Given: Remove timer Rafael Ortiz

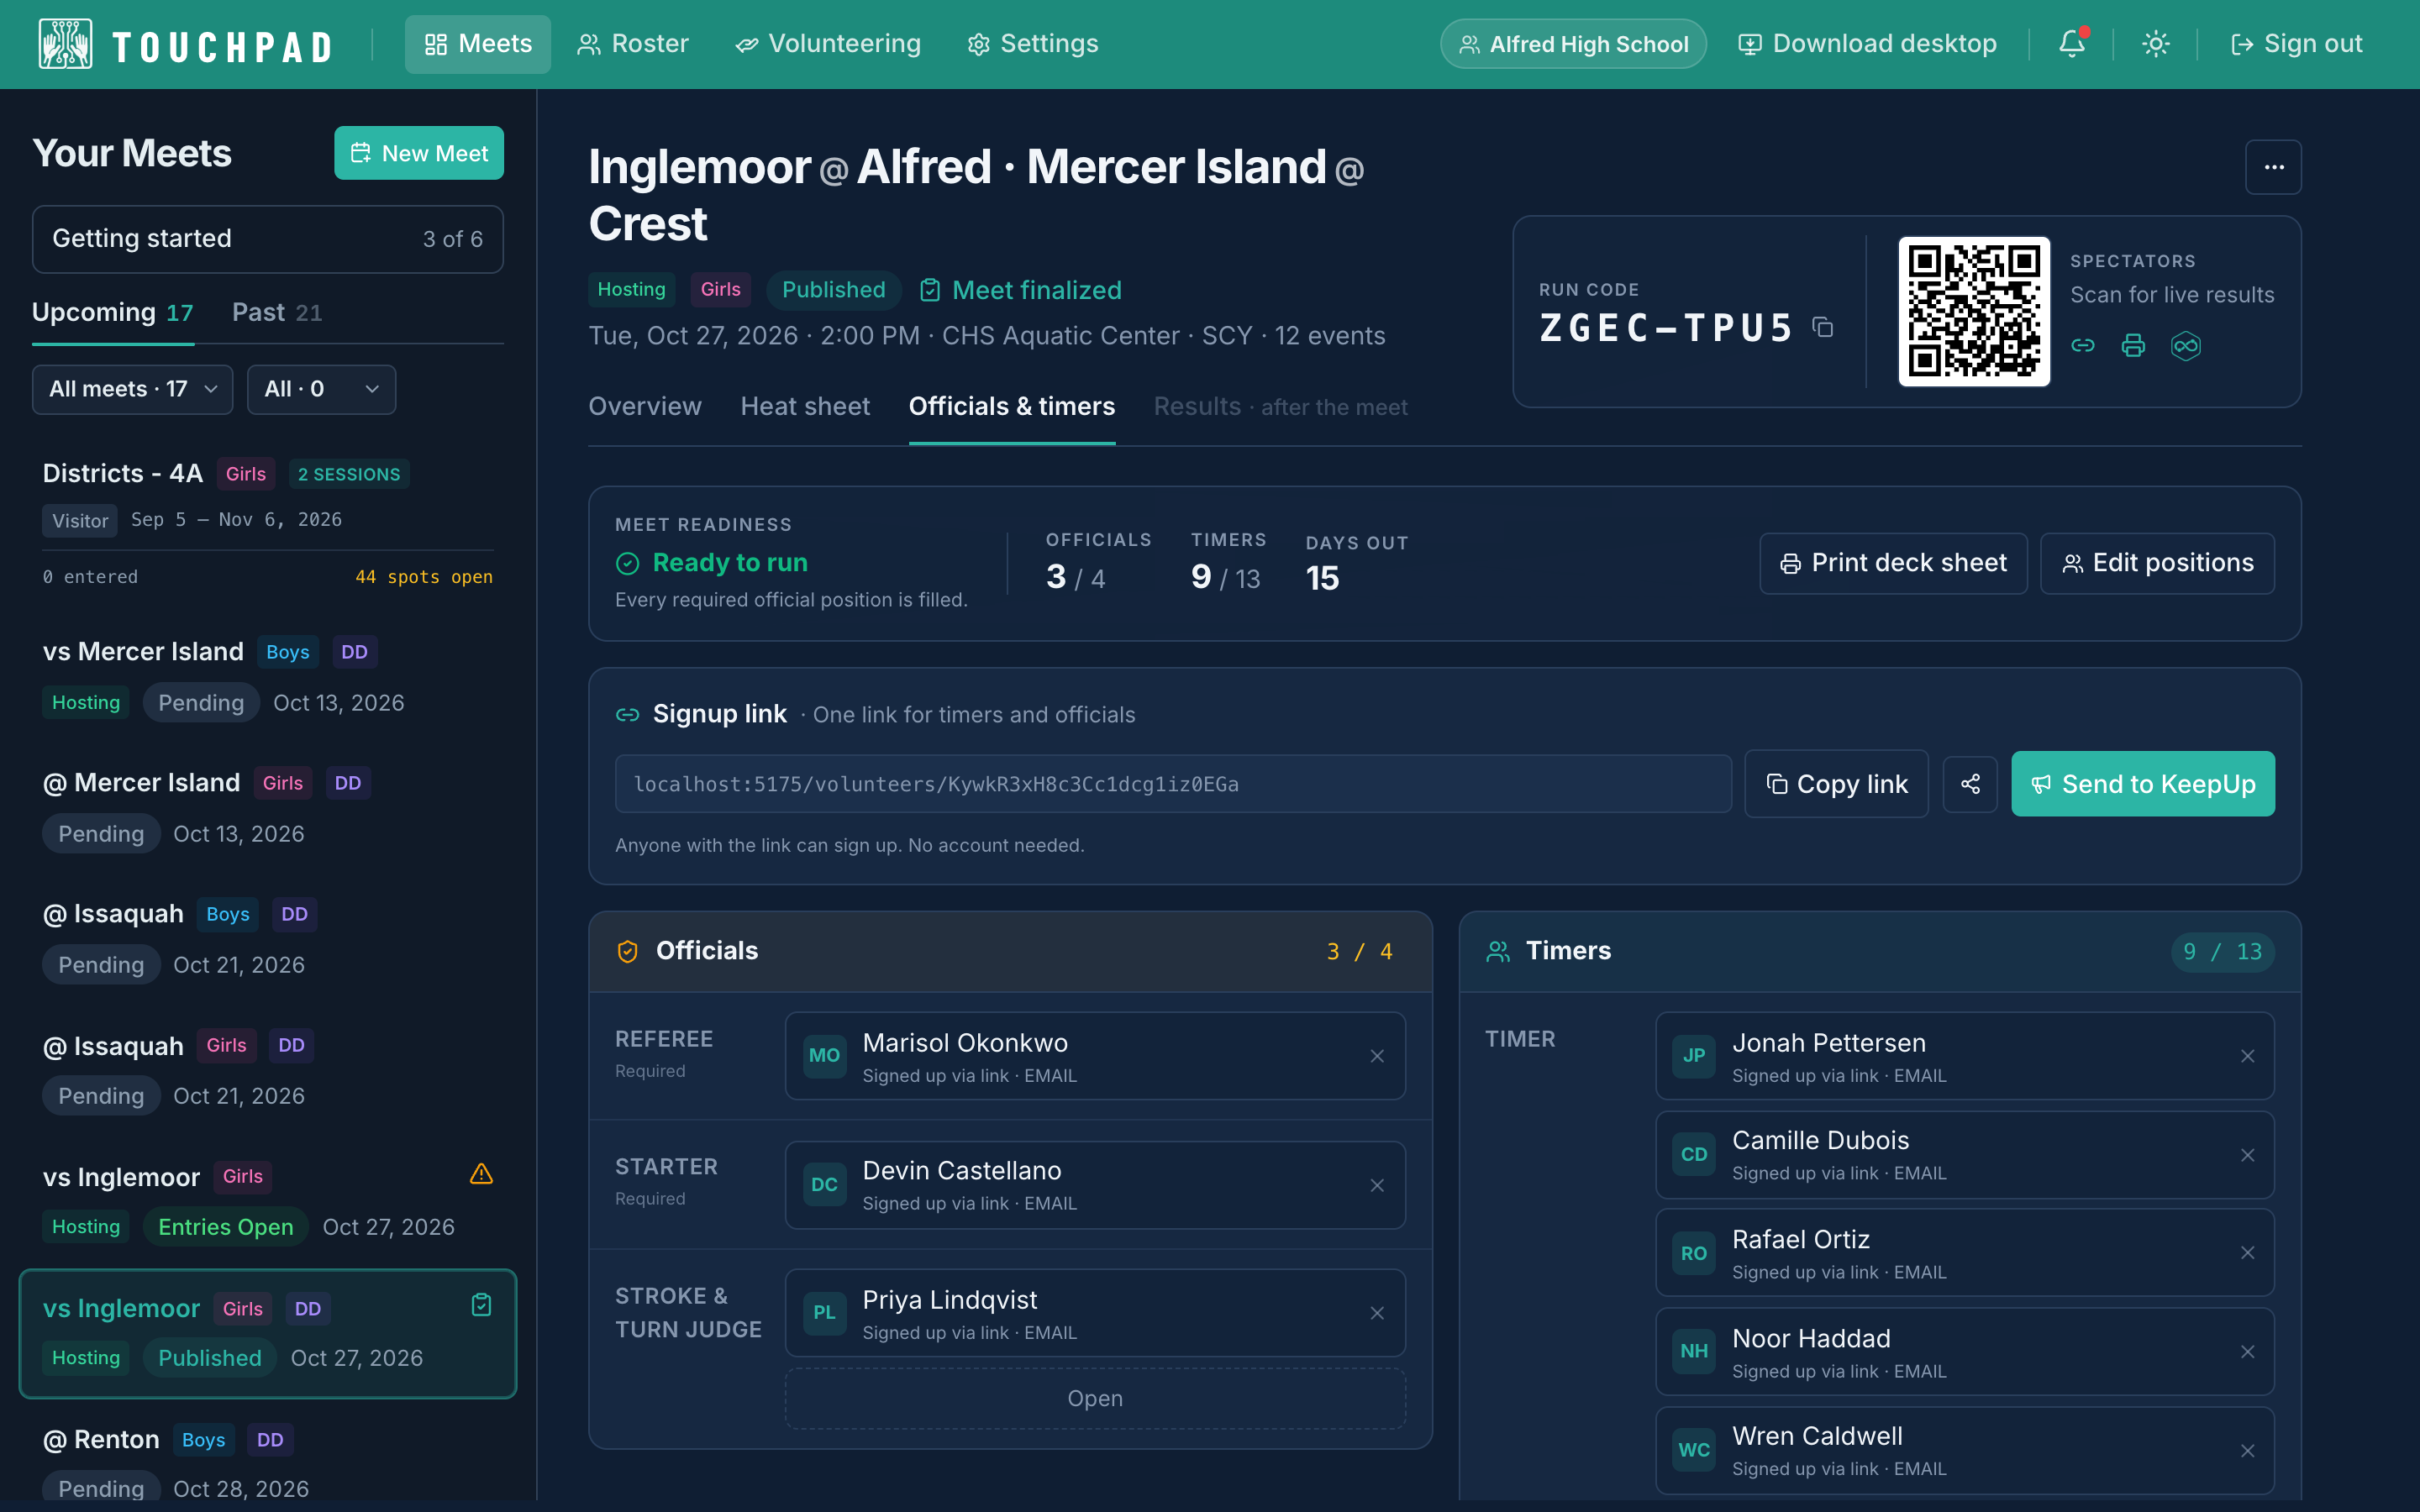Looking at the screenshot, I should click(x=2247, y=1253).
